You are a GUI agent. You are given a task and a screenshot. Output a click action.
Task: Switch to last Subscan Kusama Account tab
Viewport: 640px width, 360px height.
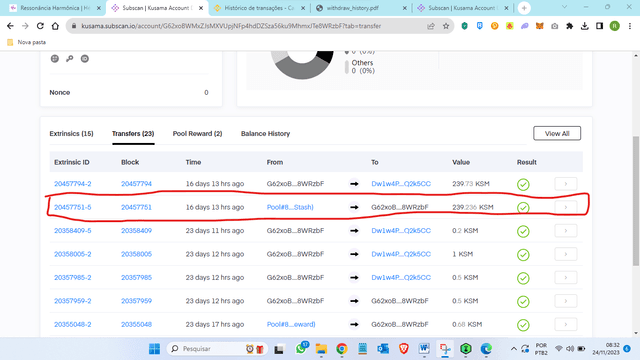pos(463,8)
